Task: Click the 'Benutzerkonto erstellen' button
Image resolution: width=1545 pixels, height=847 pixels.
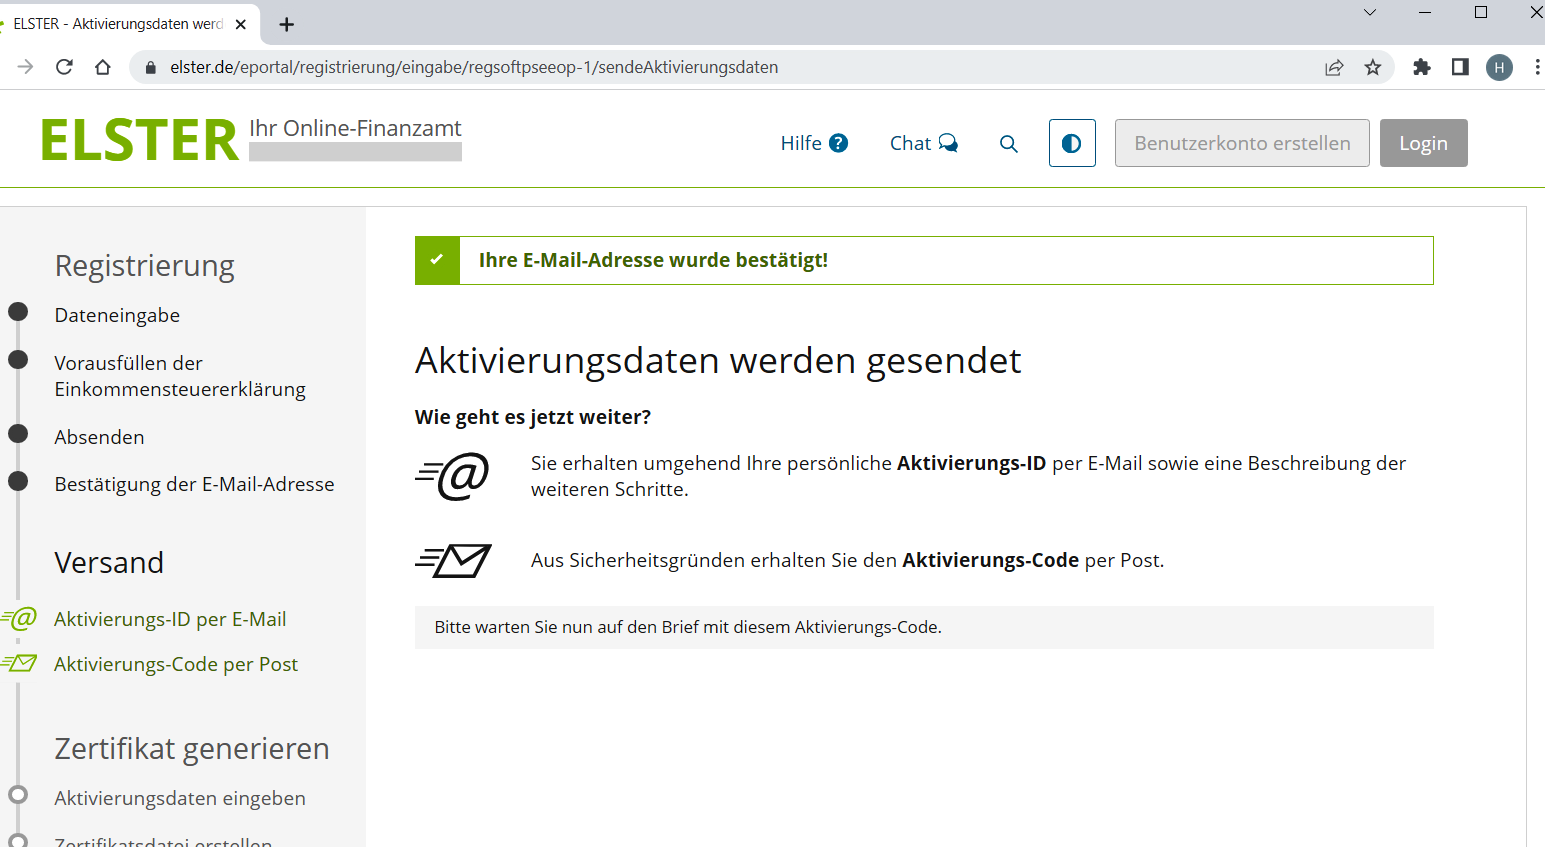Action: 1242,142
